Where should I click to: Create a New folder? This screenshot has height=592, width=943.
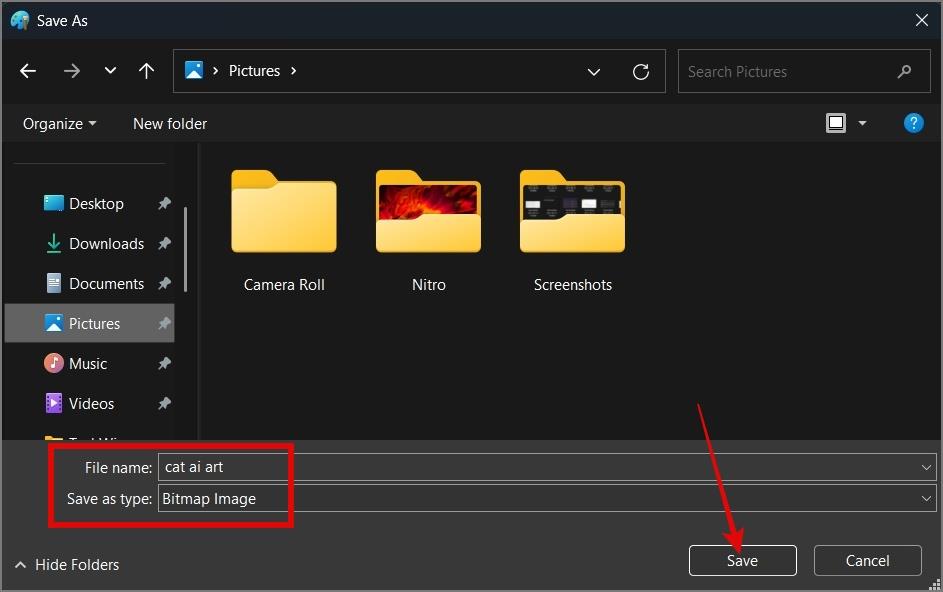(x=170, y=124)
